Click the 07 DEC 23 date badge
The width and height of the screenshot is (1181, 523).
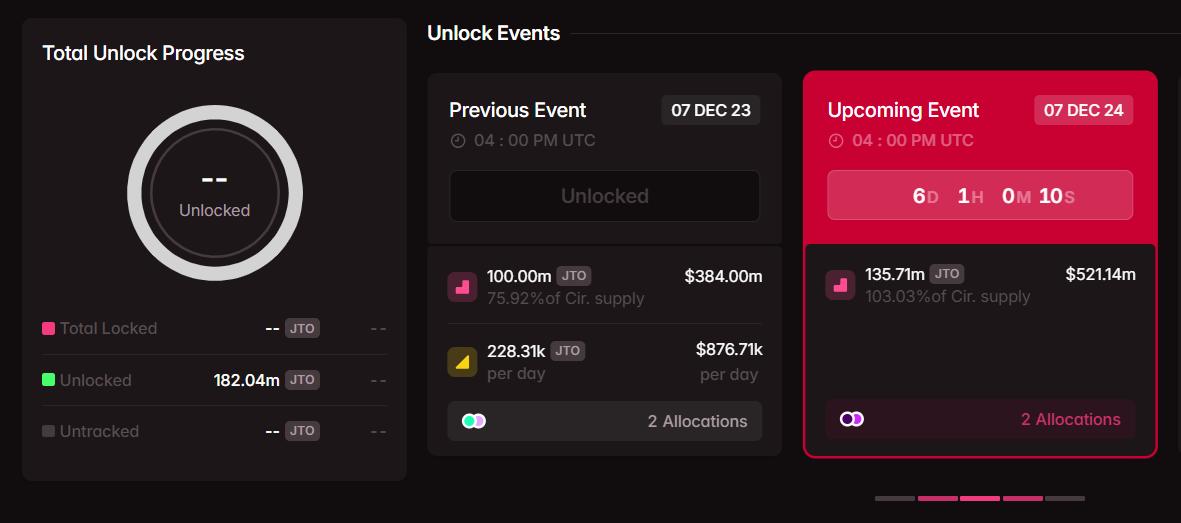pos(711,110)
